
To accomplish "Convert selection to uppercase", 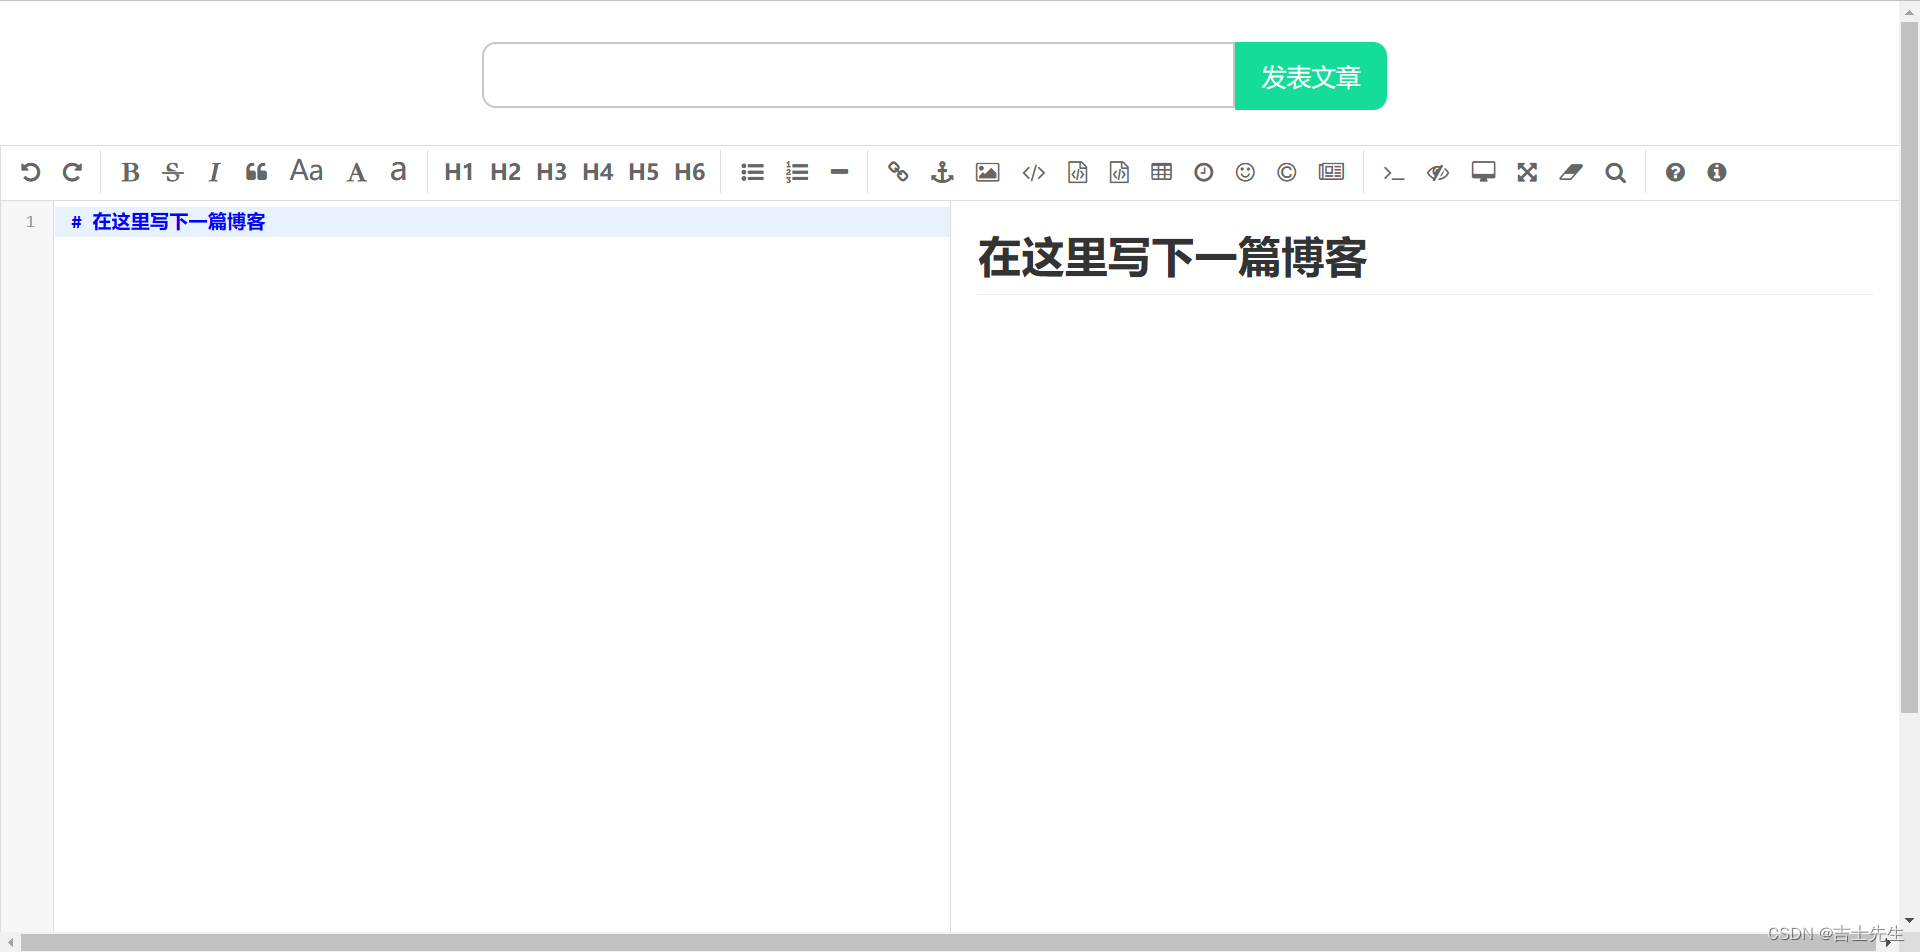I will [x=356, y=172].
